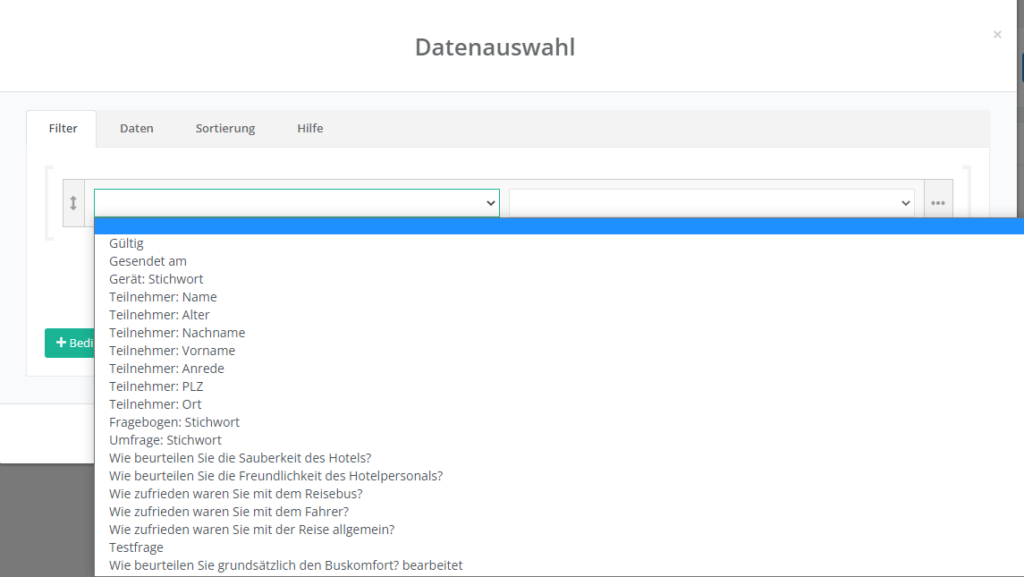The height and width of the screenshot is (577, 1024).
Task: Click the green add condition button
Action: [x=70, y=343]
